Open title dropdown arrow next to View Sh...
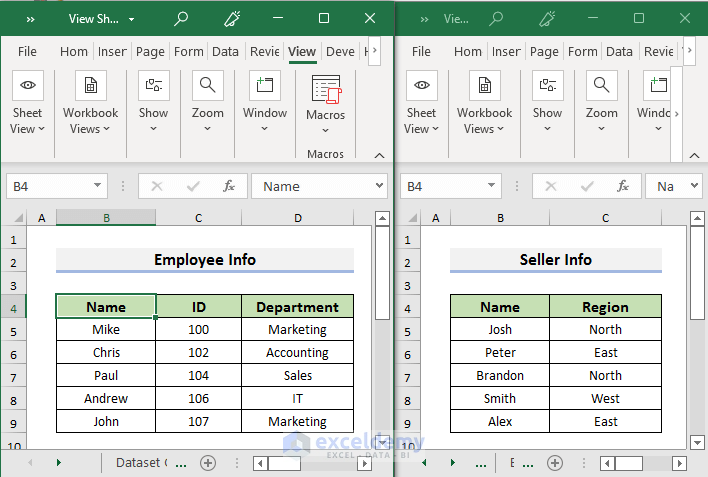Viewport: 708px width, 477px height. [x=131, y=19]
